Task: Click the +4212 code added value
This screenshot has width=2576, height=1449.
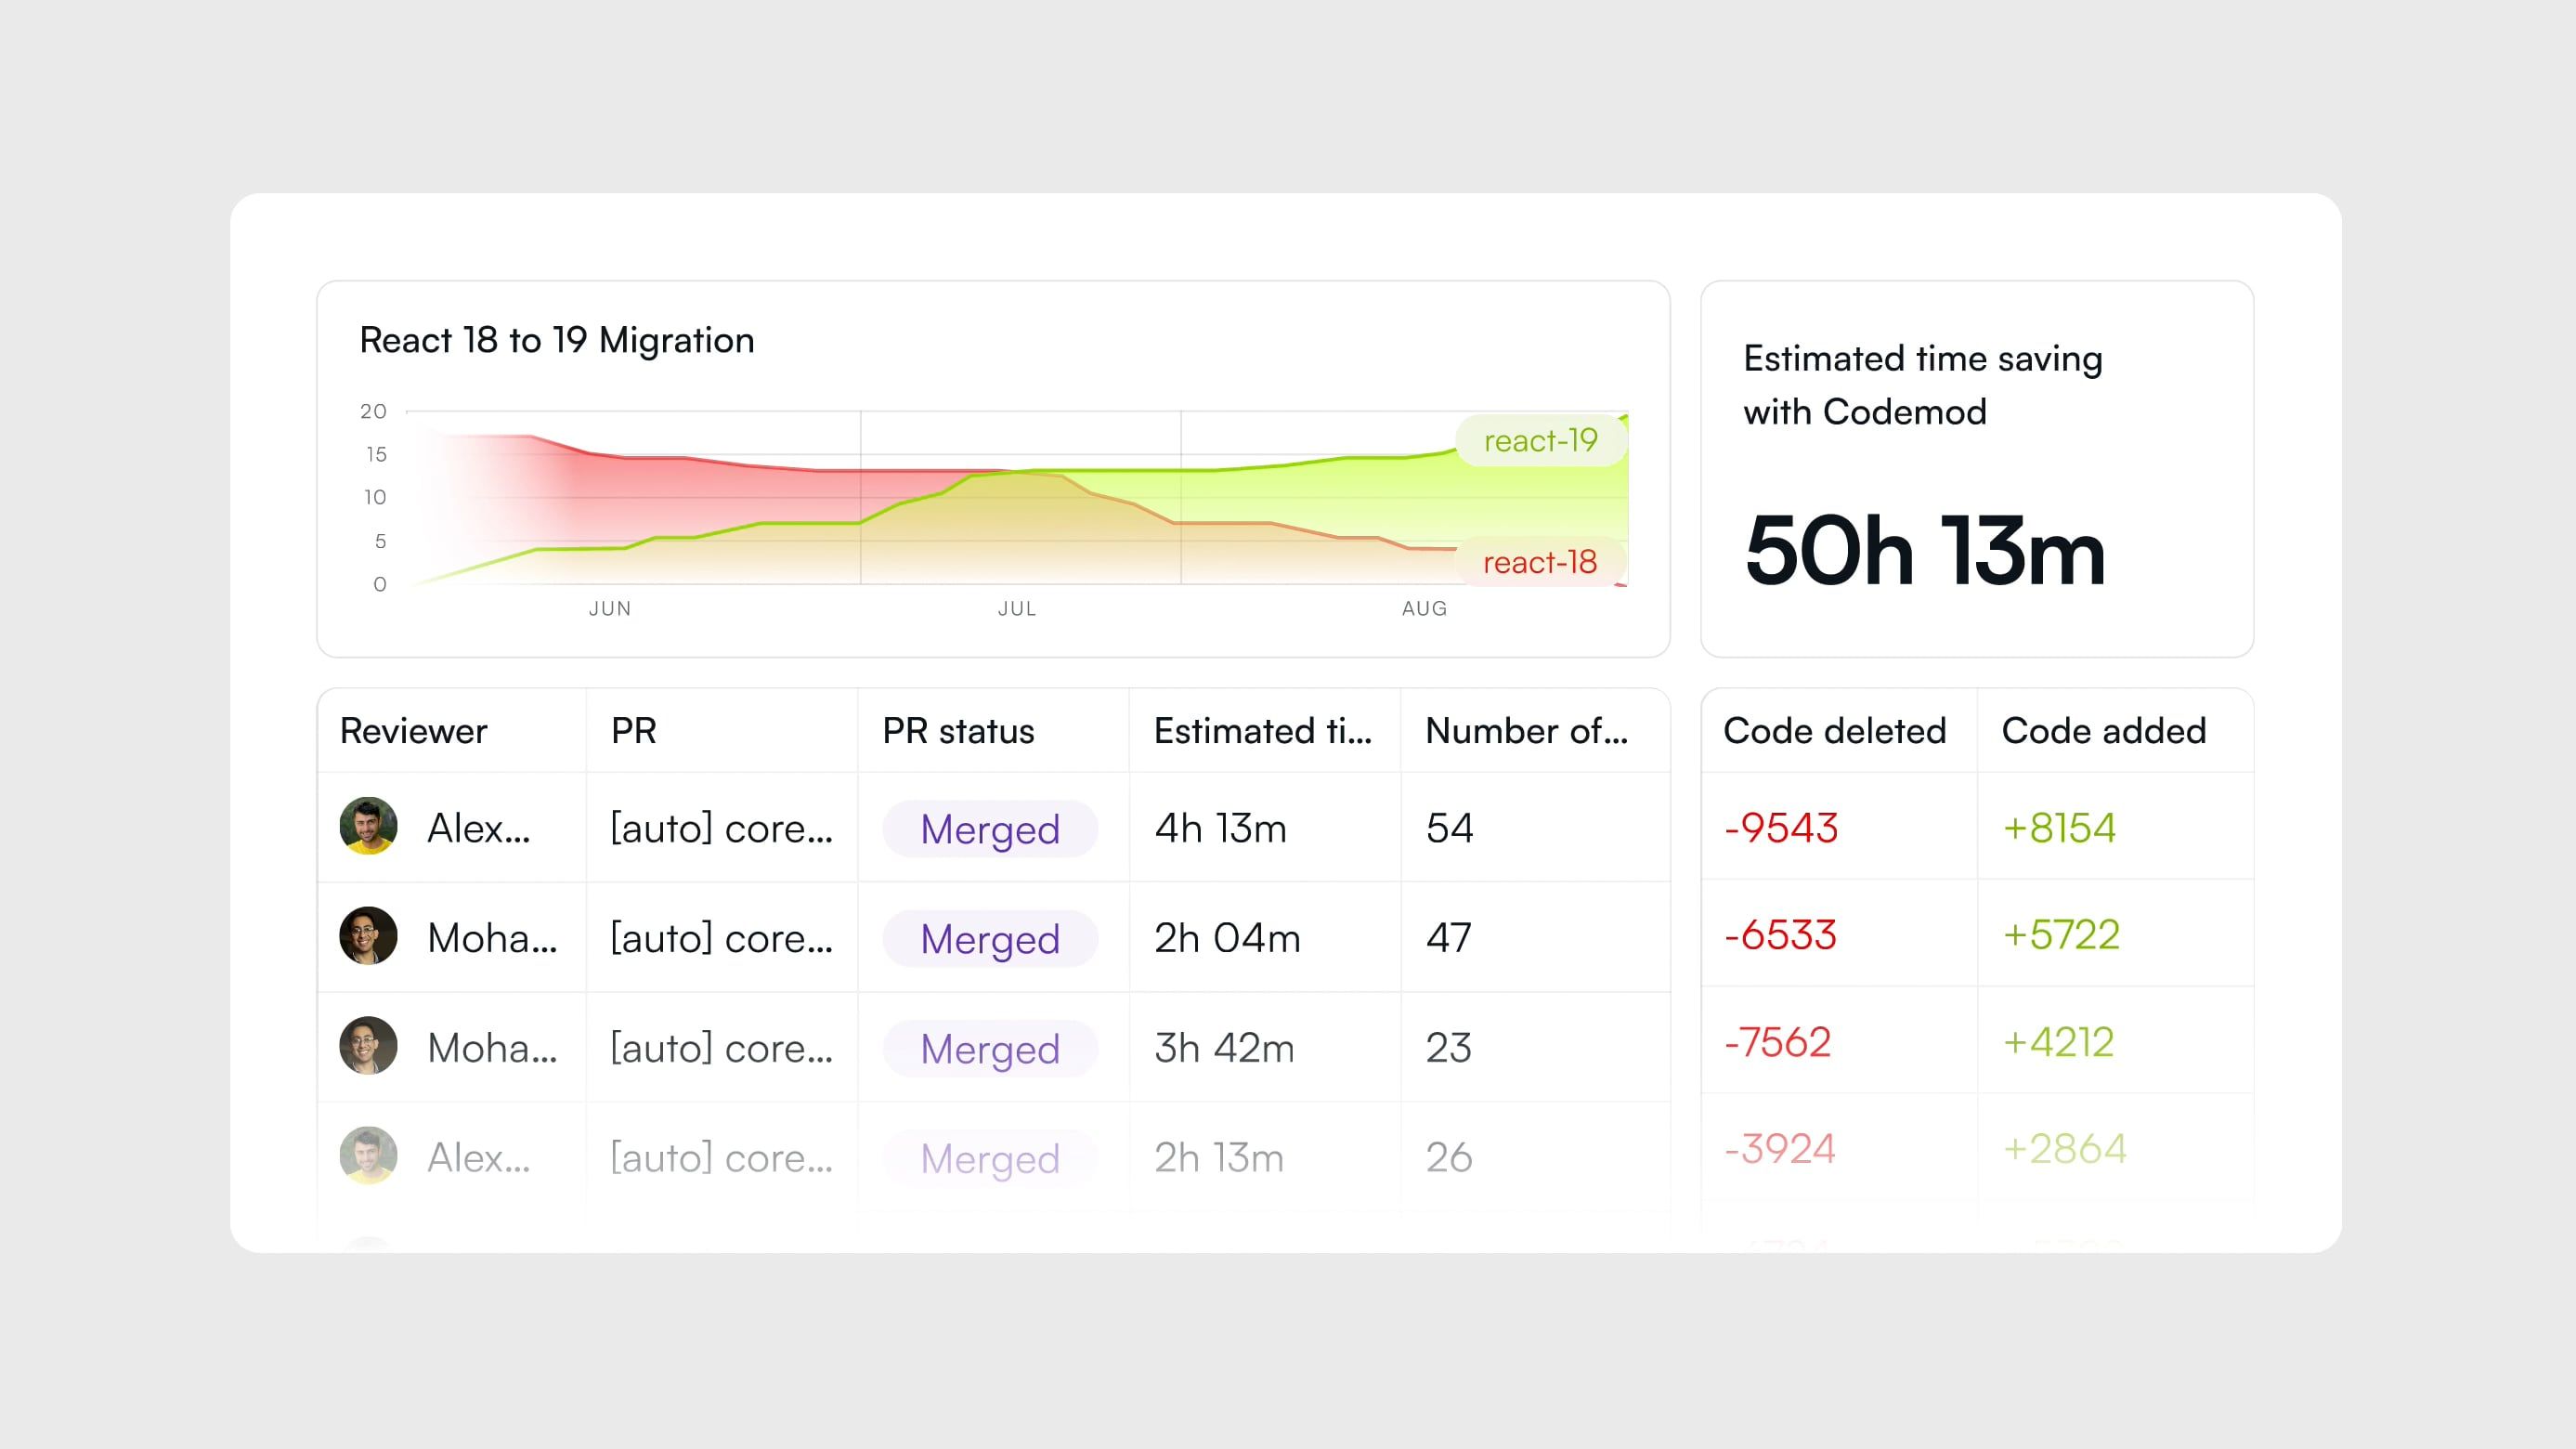Action: (x=2058, y=1042)
